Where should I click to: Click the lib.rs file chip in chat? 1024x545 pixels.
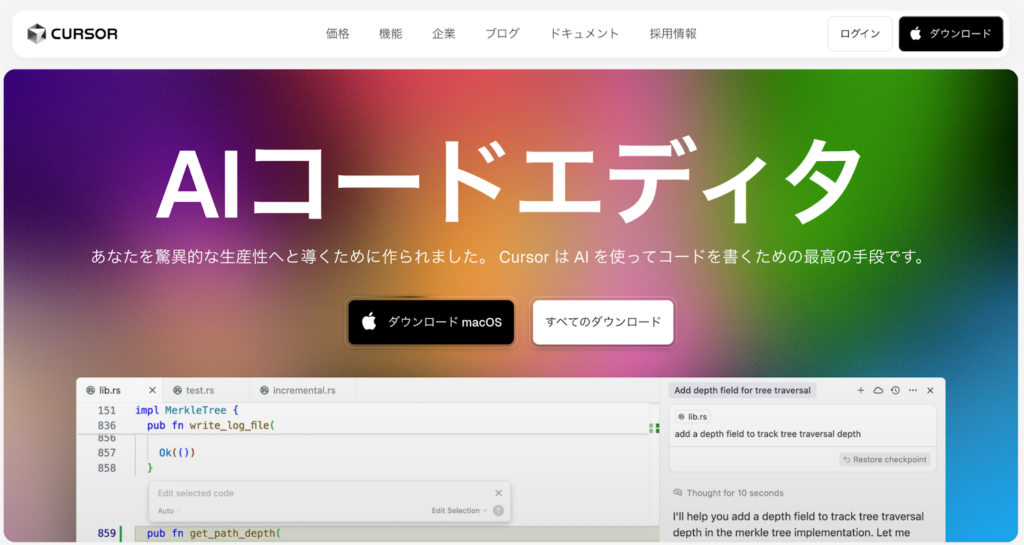click(x=692, y=416)
